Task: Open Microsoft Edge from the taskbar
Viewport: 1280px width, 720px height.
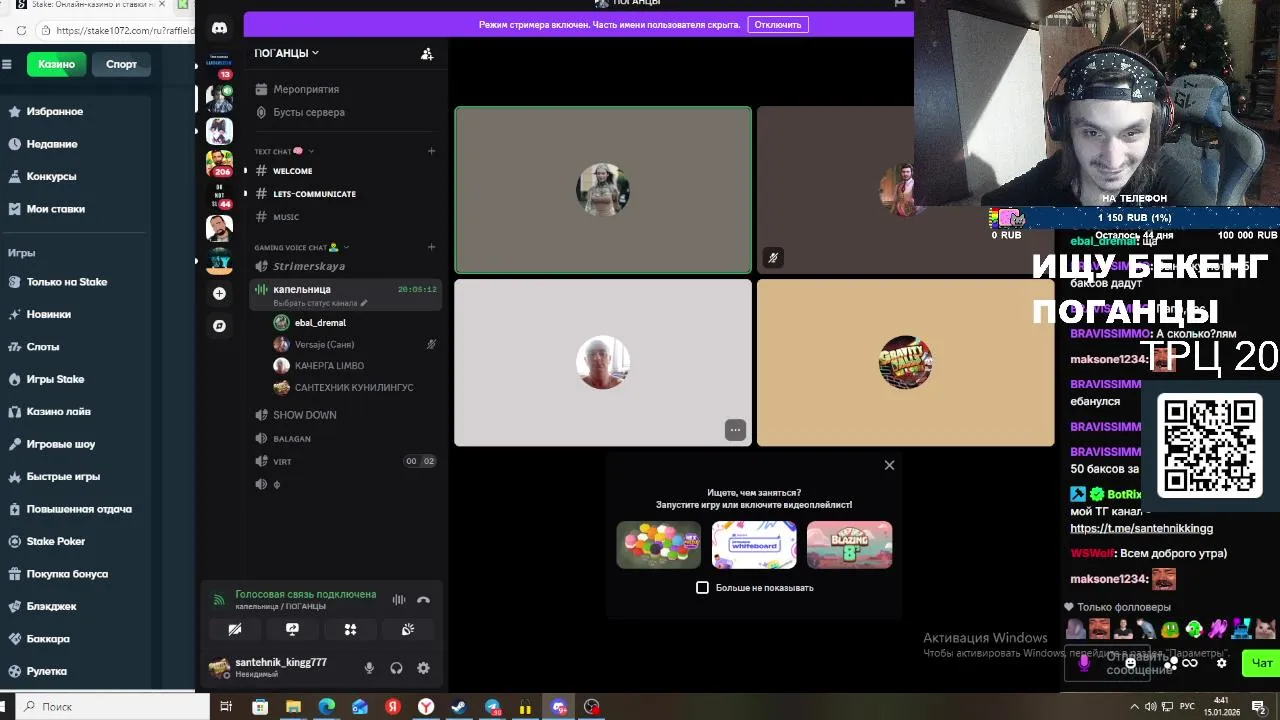Action: pyautogui.click(x=326, y=707)
